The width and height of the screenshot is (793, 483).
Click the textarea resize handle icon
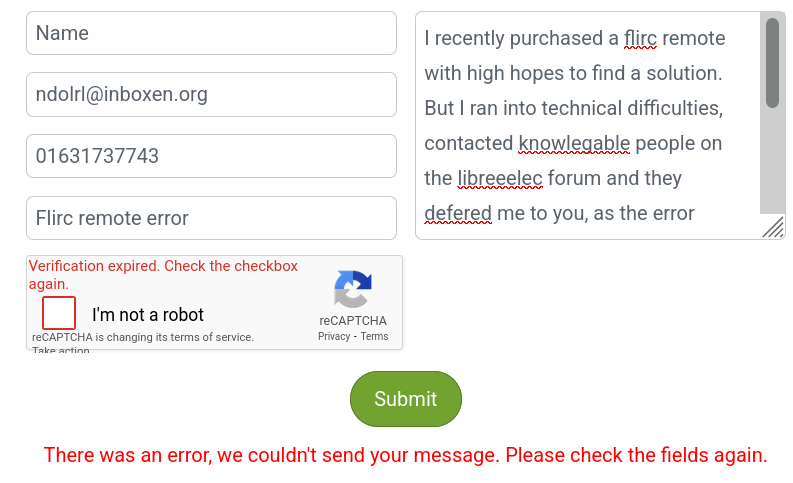point(773,228)
